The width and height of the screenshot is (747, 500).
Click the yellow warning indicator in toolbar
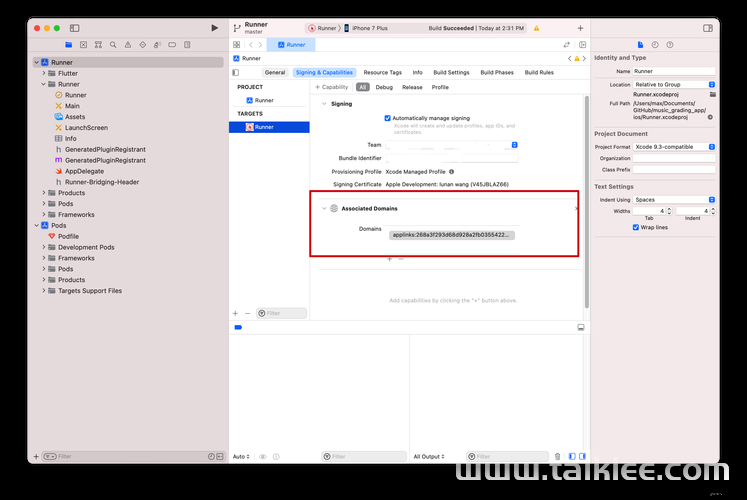point(536,28)
